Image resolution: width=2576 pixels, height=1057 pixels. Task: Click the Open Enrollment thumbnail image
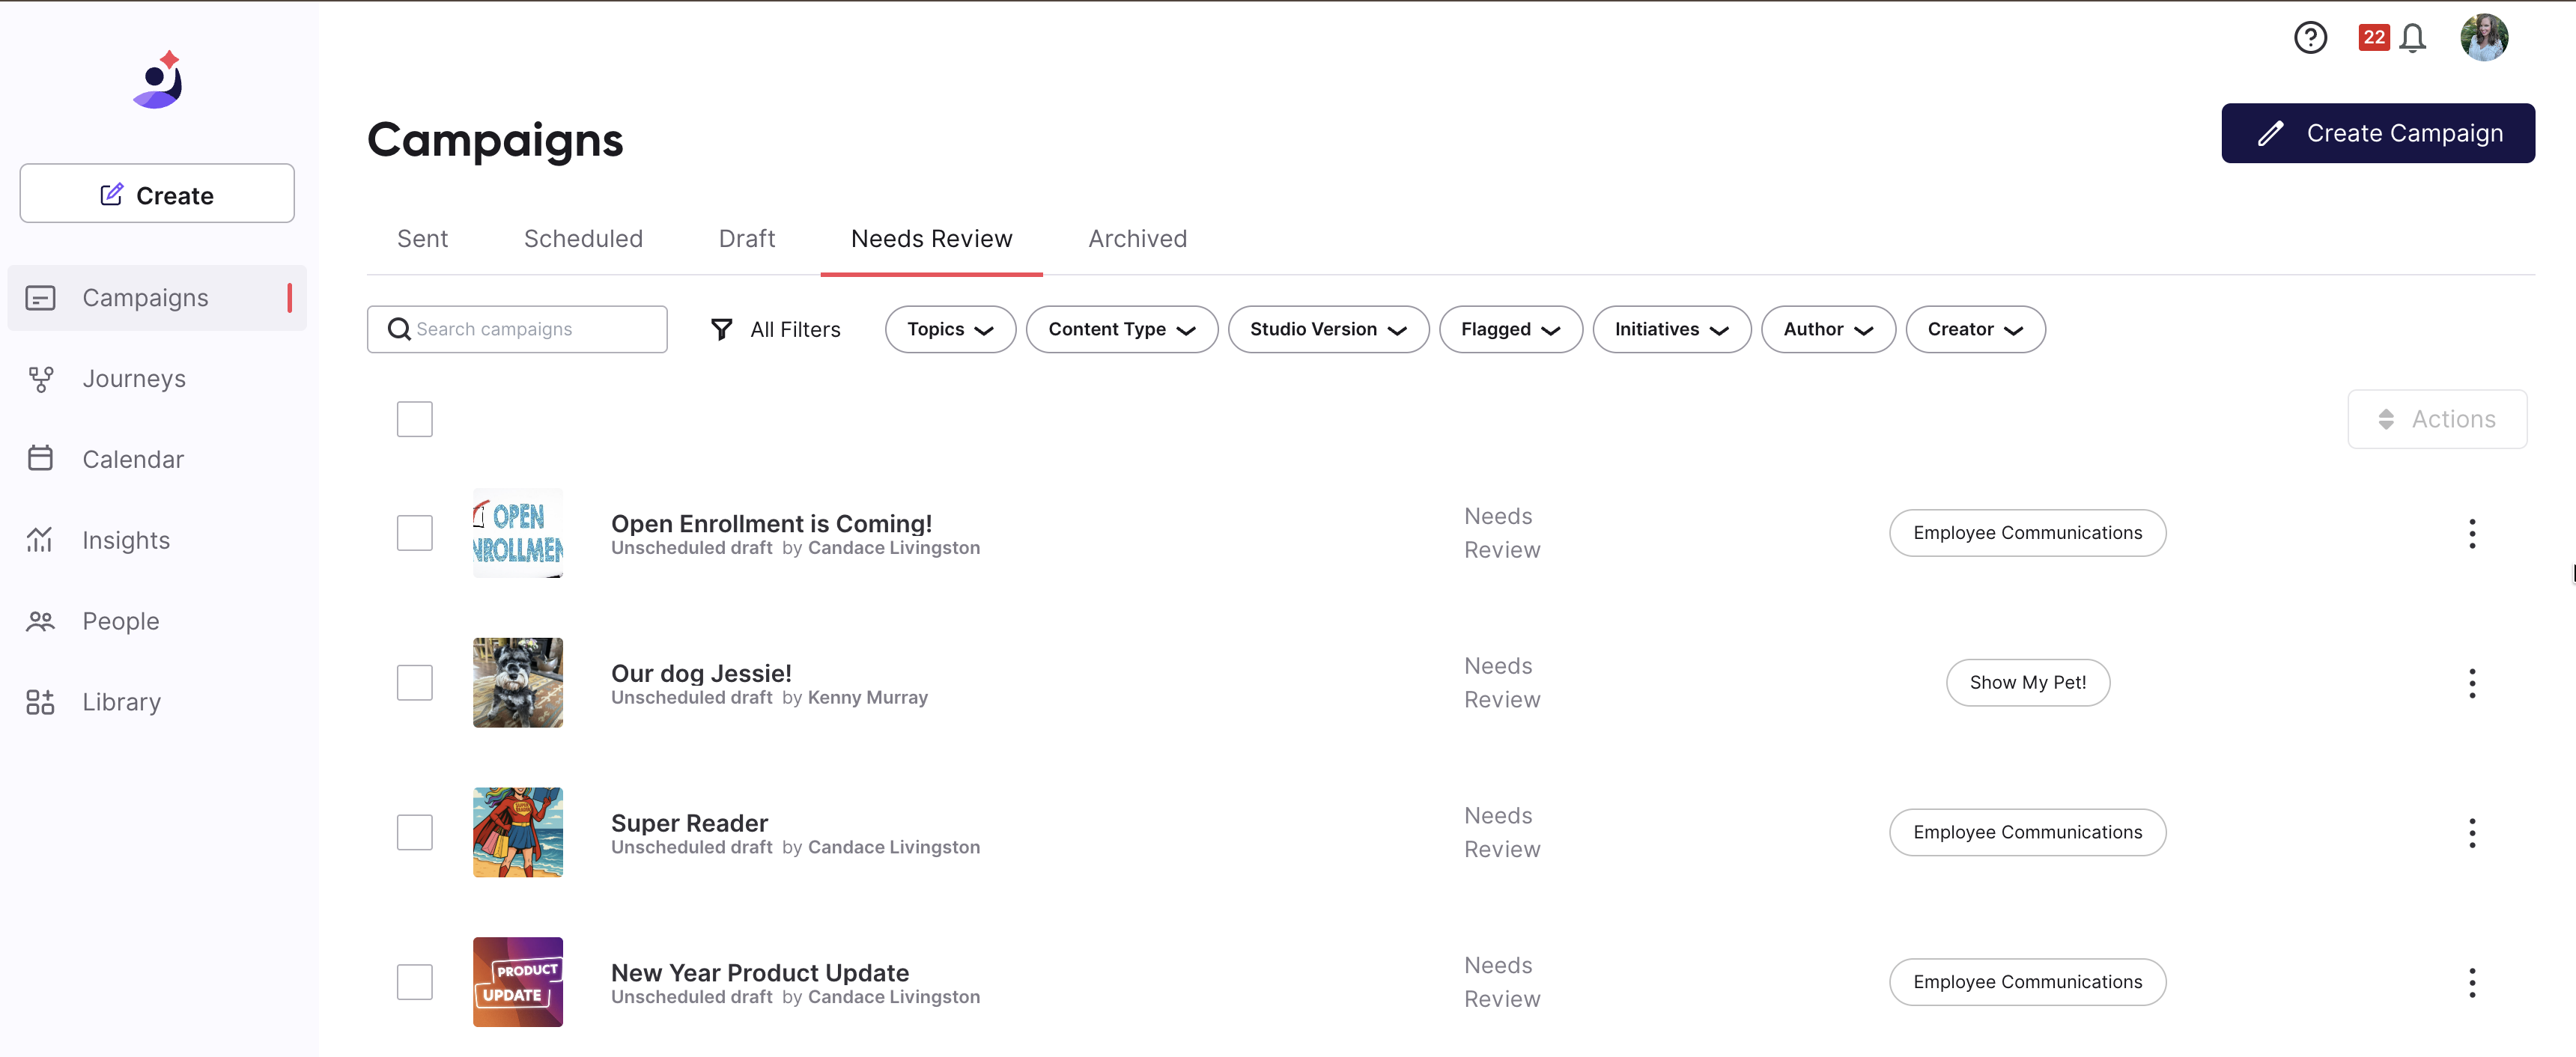(x=517, y=533)
